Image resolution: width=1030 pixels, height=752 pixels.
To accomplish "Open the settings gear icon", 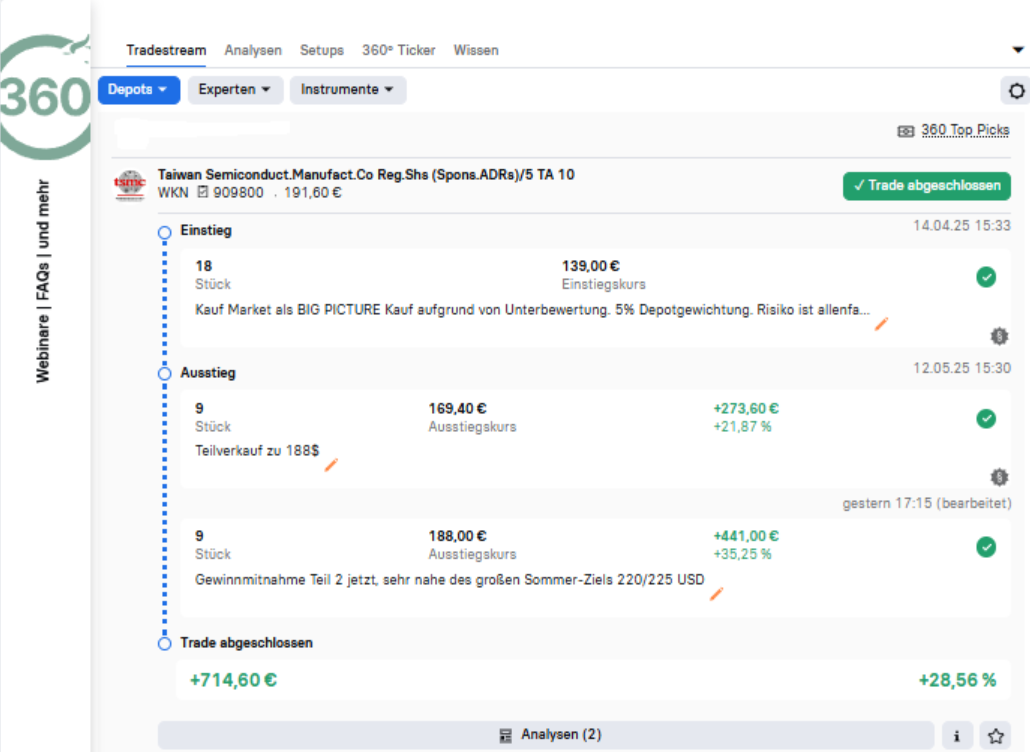I will point(1016,91).
